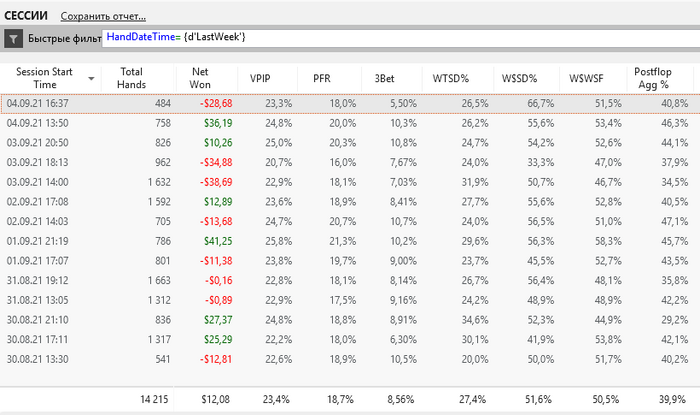Click Total Hands cell 1 632
This screenshot has height=415, width=700.
click(x=159, y=182)
